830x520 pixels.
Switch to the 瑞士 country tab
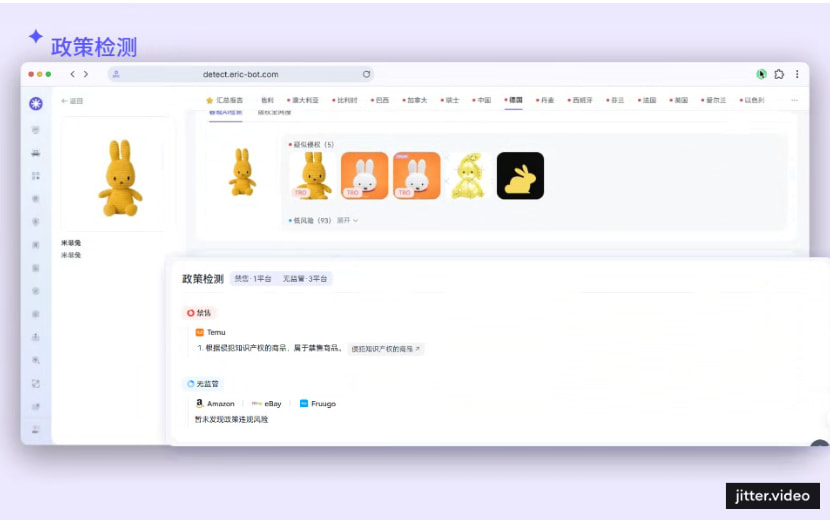450,100
